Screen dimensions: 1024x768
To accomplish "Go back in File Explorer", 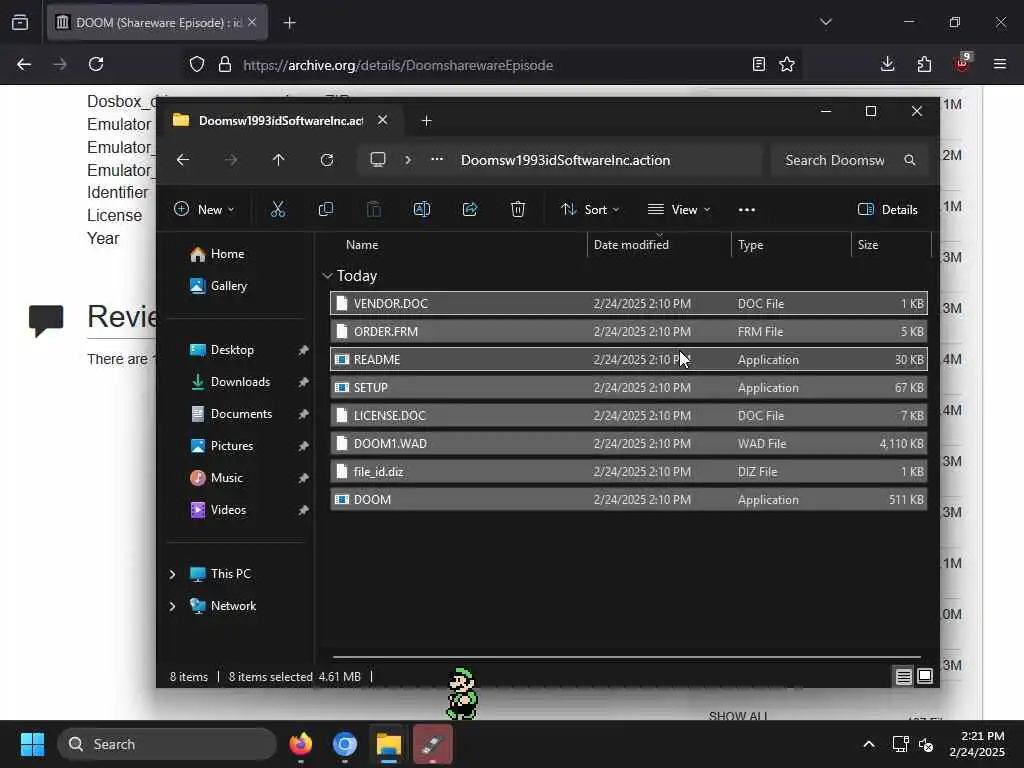I will [x=183, y=160].
